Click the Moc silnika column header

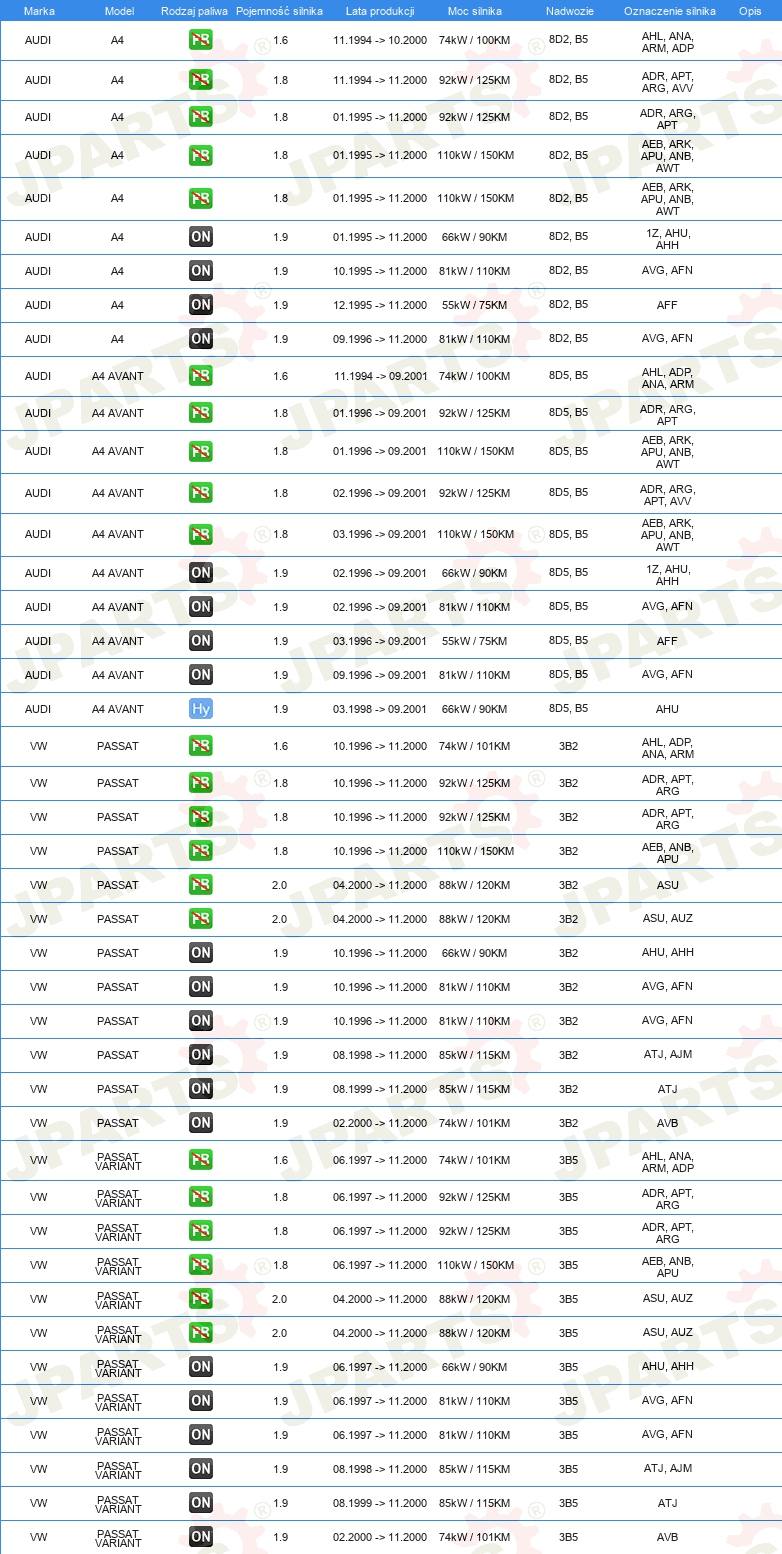474,11
